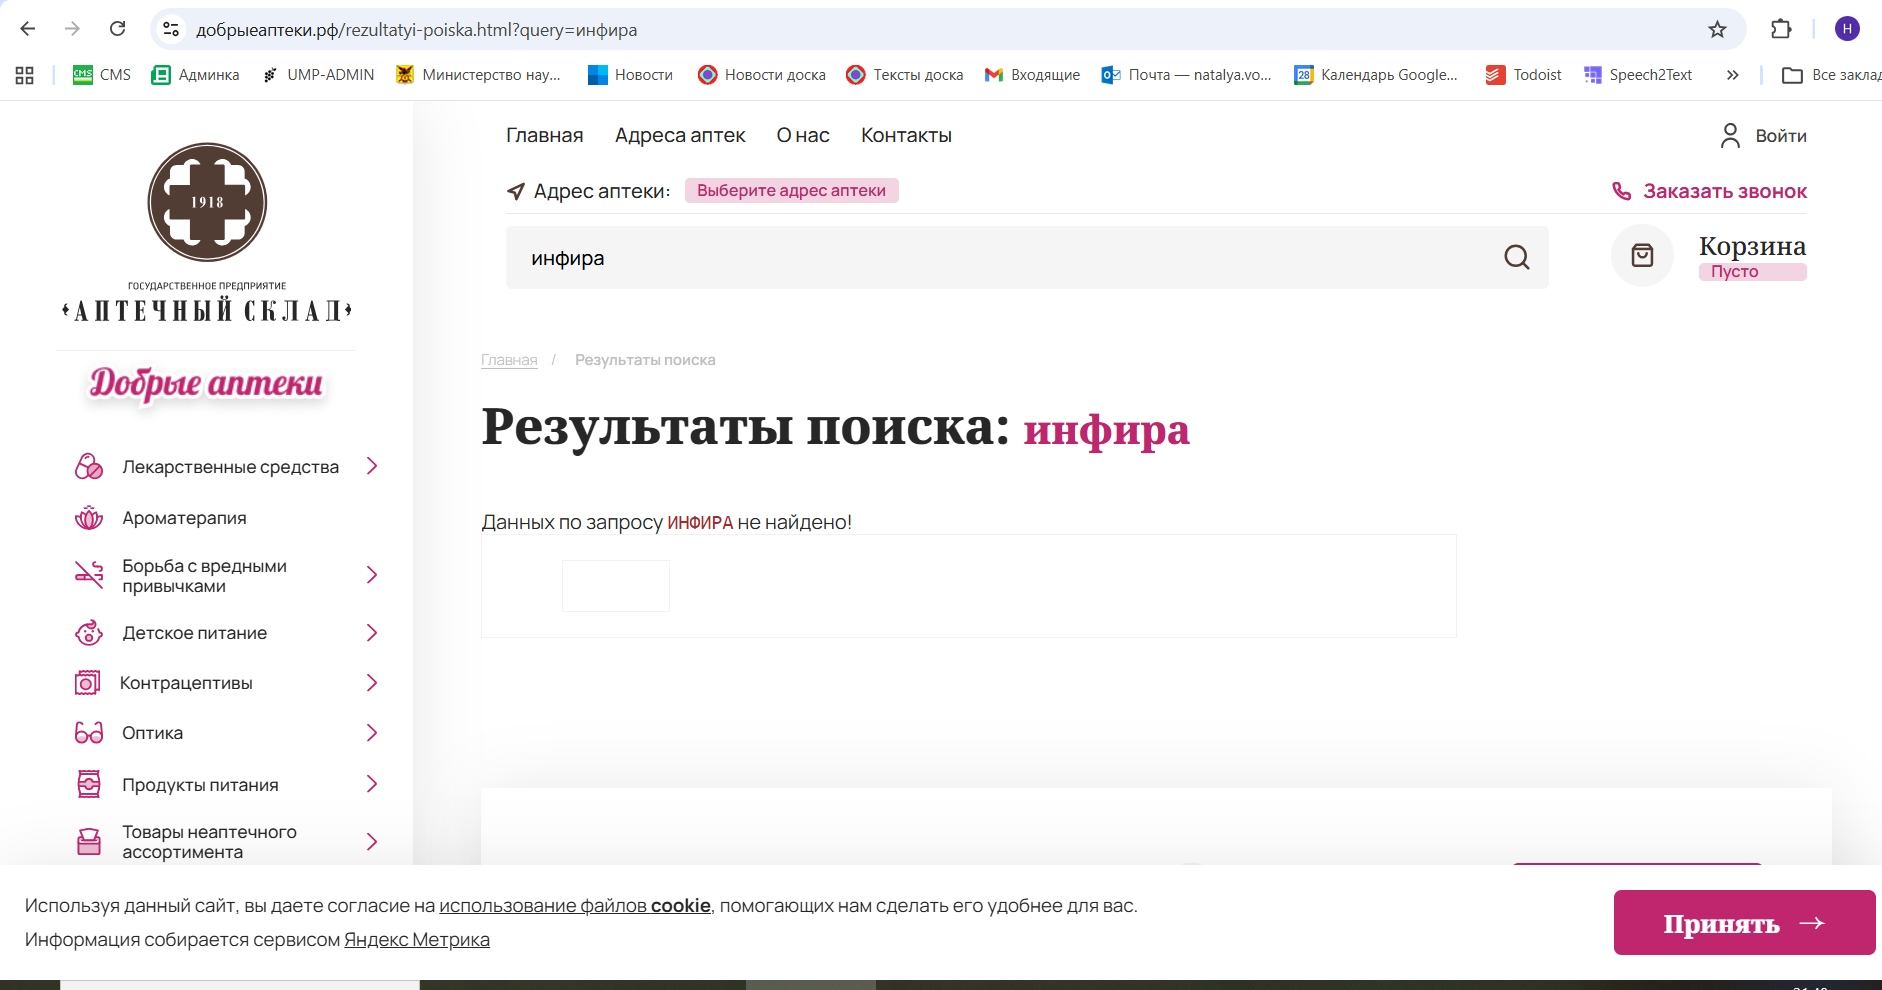Click the Выберите адрес аптеки button
This screenshot has height=990, width=1882.
(791, 191)
